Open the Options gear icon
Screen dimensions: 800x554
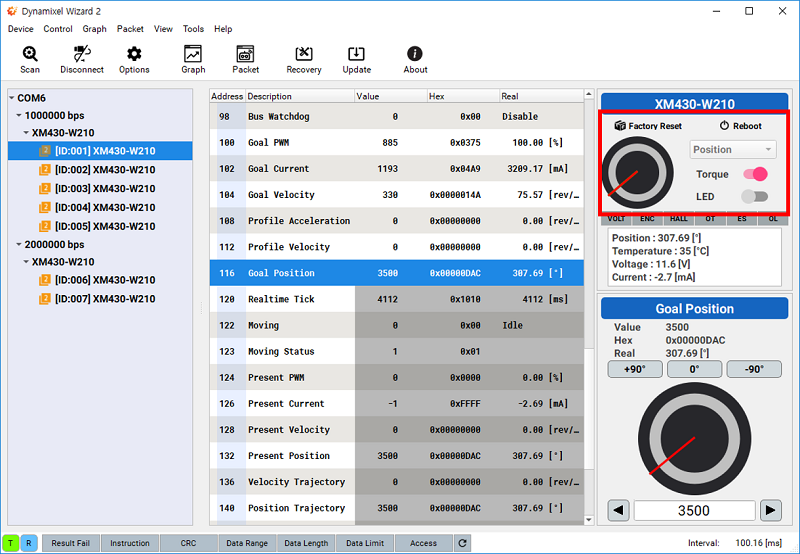[134, 59]
